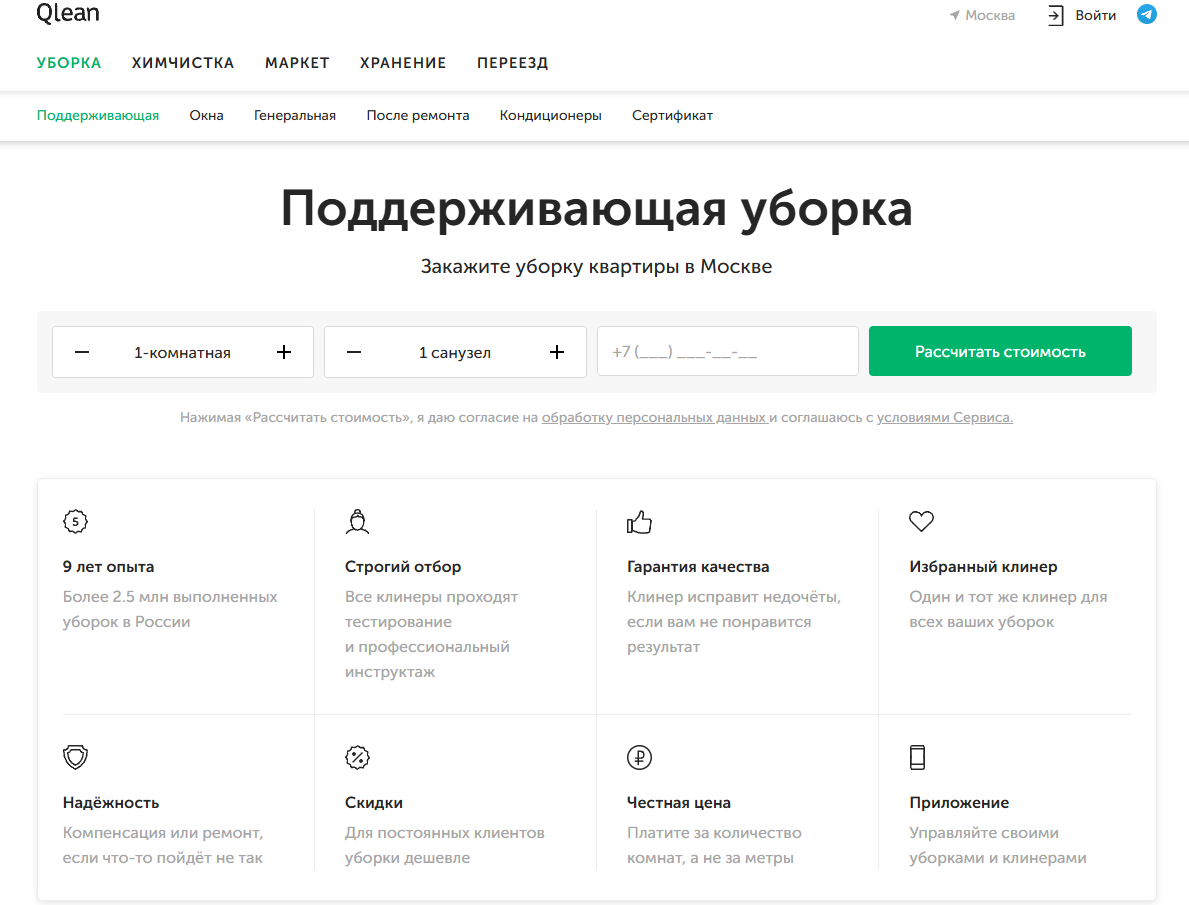This screenshot has height=905, width=1189.
Task: Decrease number of rooms with minus
Action: 82,352
